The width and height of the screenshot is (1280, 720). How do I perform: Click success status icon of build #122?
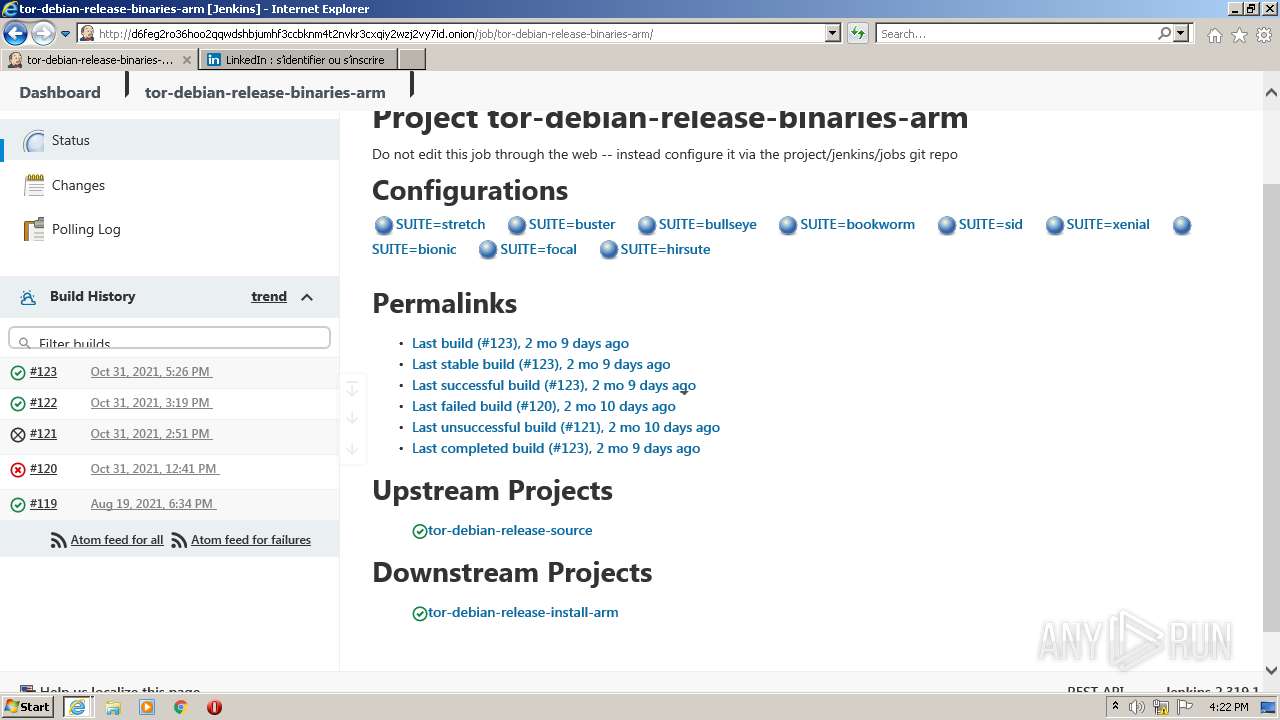[x=18, y=404]
